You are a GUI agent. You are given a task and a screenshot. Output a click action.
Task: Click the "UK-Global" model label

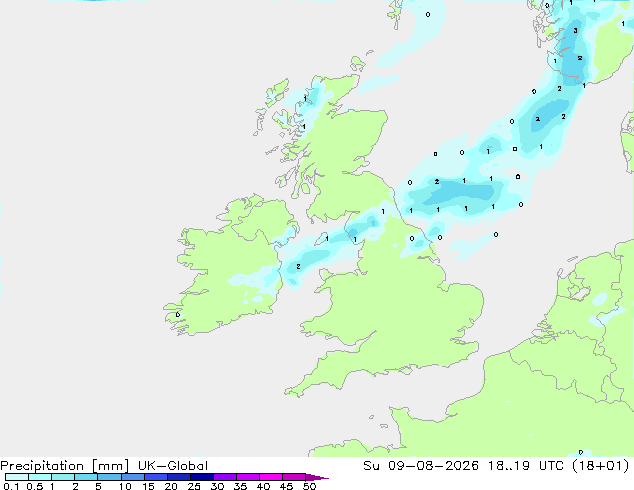[173, 466]
